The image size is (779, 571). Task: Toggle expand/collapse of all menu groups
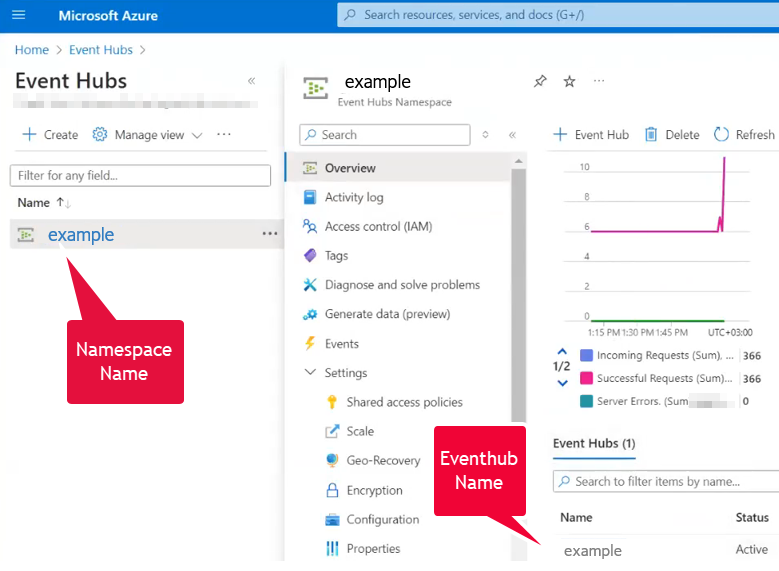[485, 135]
